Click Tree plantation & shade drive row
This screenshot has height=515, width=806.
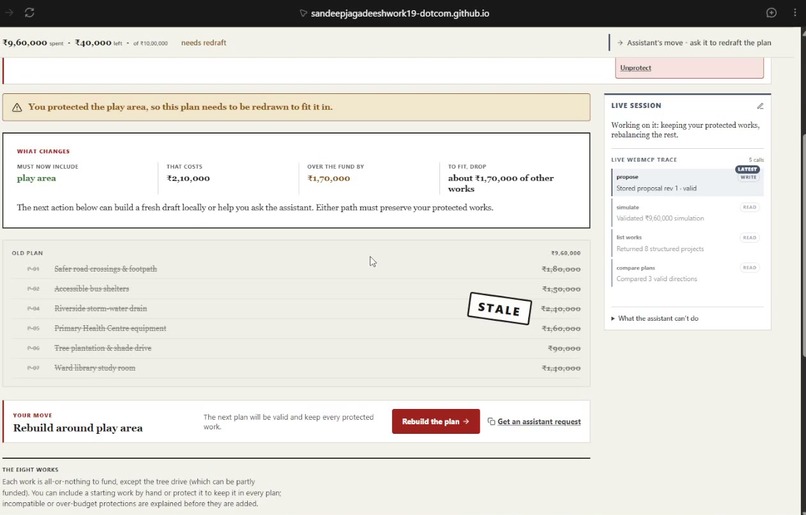pos(296,348)
